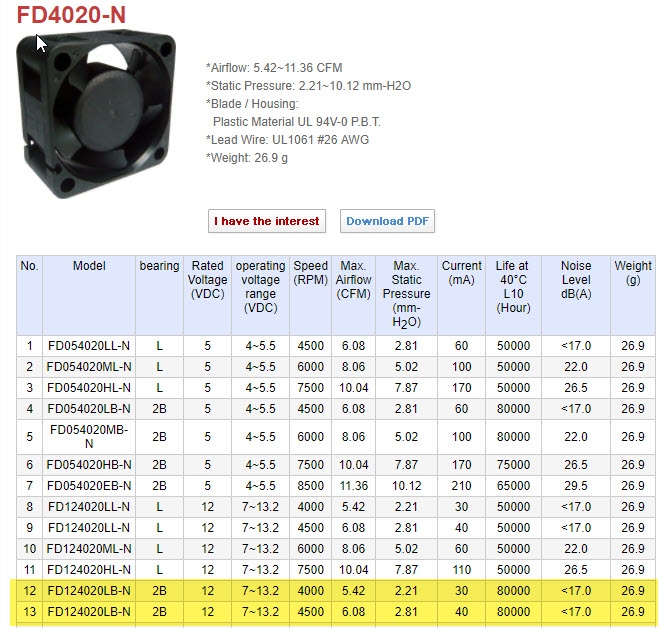Viewport: 668px width, 628px height.
Task: Click life value 80000 in row 13
Action: (x=513, y=612)
